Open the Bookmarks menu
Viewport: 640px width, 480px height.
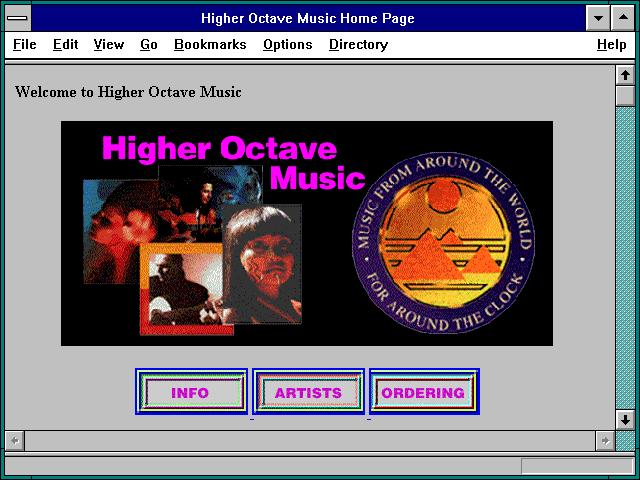tap(210, 44)
